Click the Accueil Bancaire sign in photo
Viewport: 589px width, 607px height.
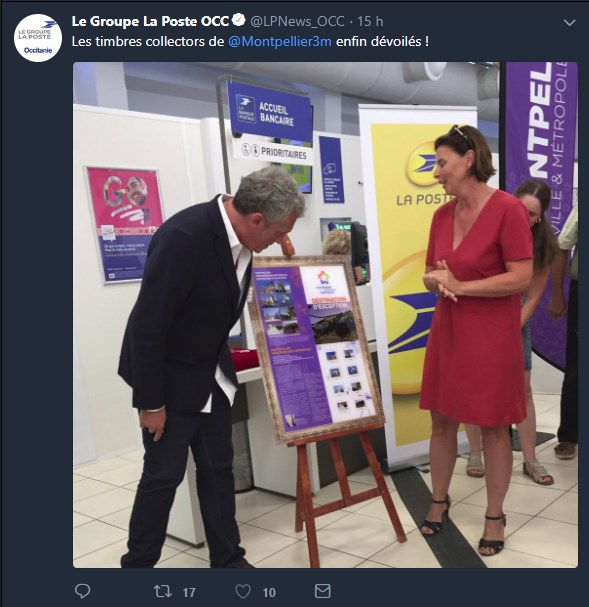tap(270, 112)
